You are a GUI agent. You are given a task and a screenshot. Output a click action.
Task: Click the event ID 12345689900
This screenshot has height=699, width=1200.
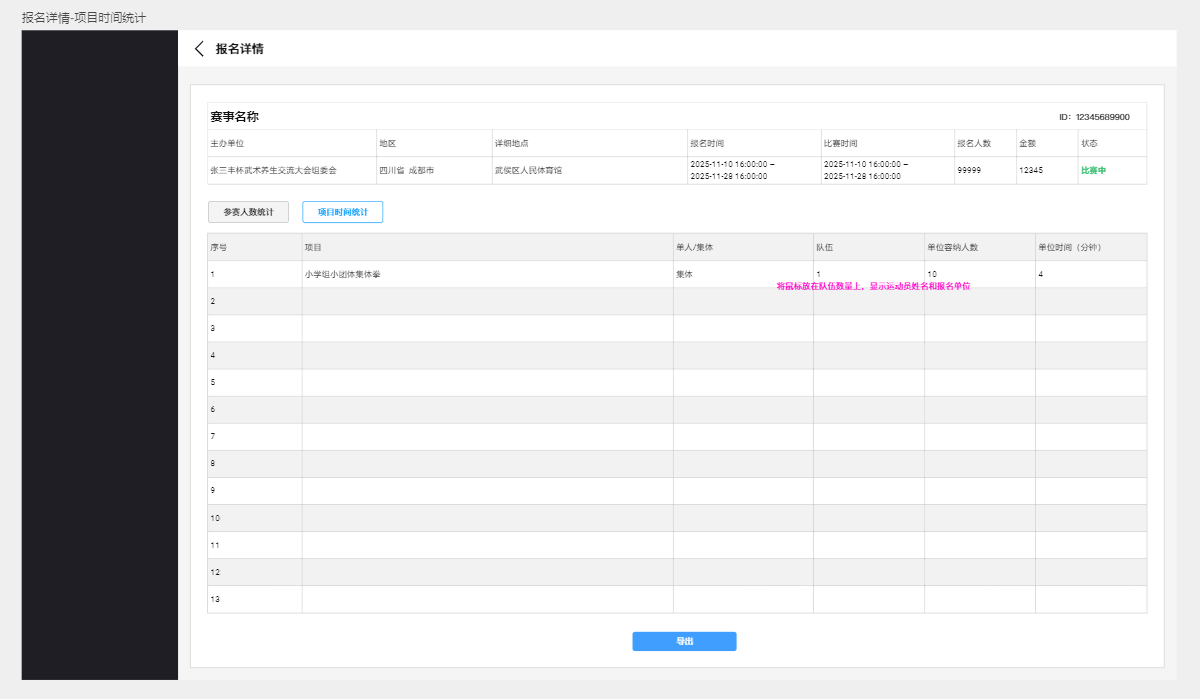(x=1094, y=117)
